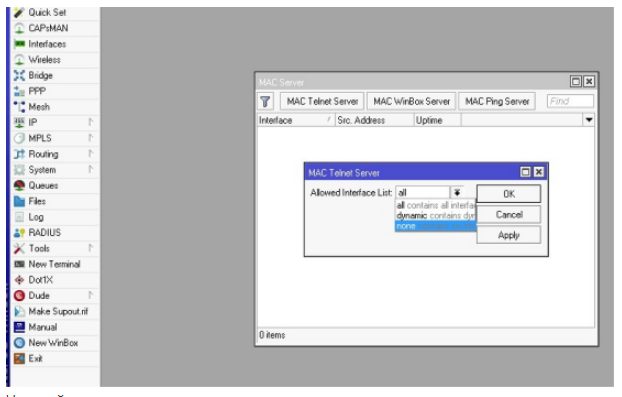Maximize the MAC Telnet Server dialog

[525, 172]
